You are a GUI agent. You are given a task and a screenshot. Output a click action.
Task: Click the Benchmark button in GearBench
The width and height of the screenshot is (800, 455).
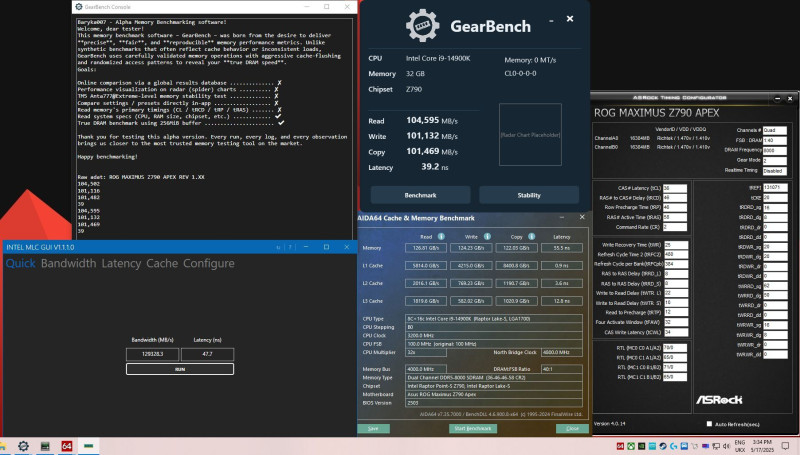tap(420, 195)
